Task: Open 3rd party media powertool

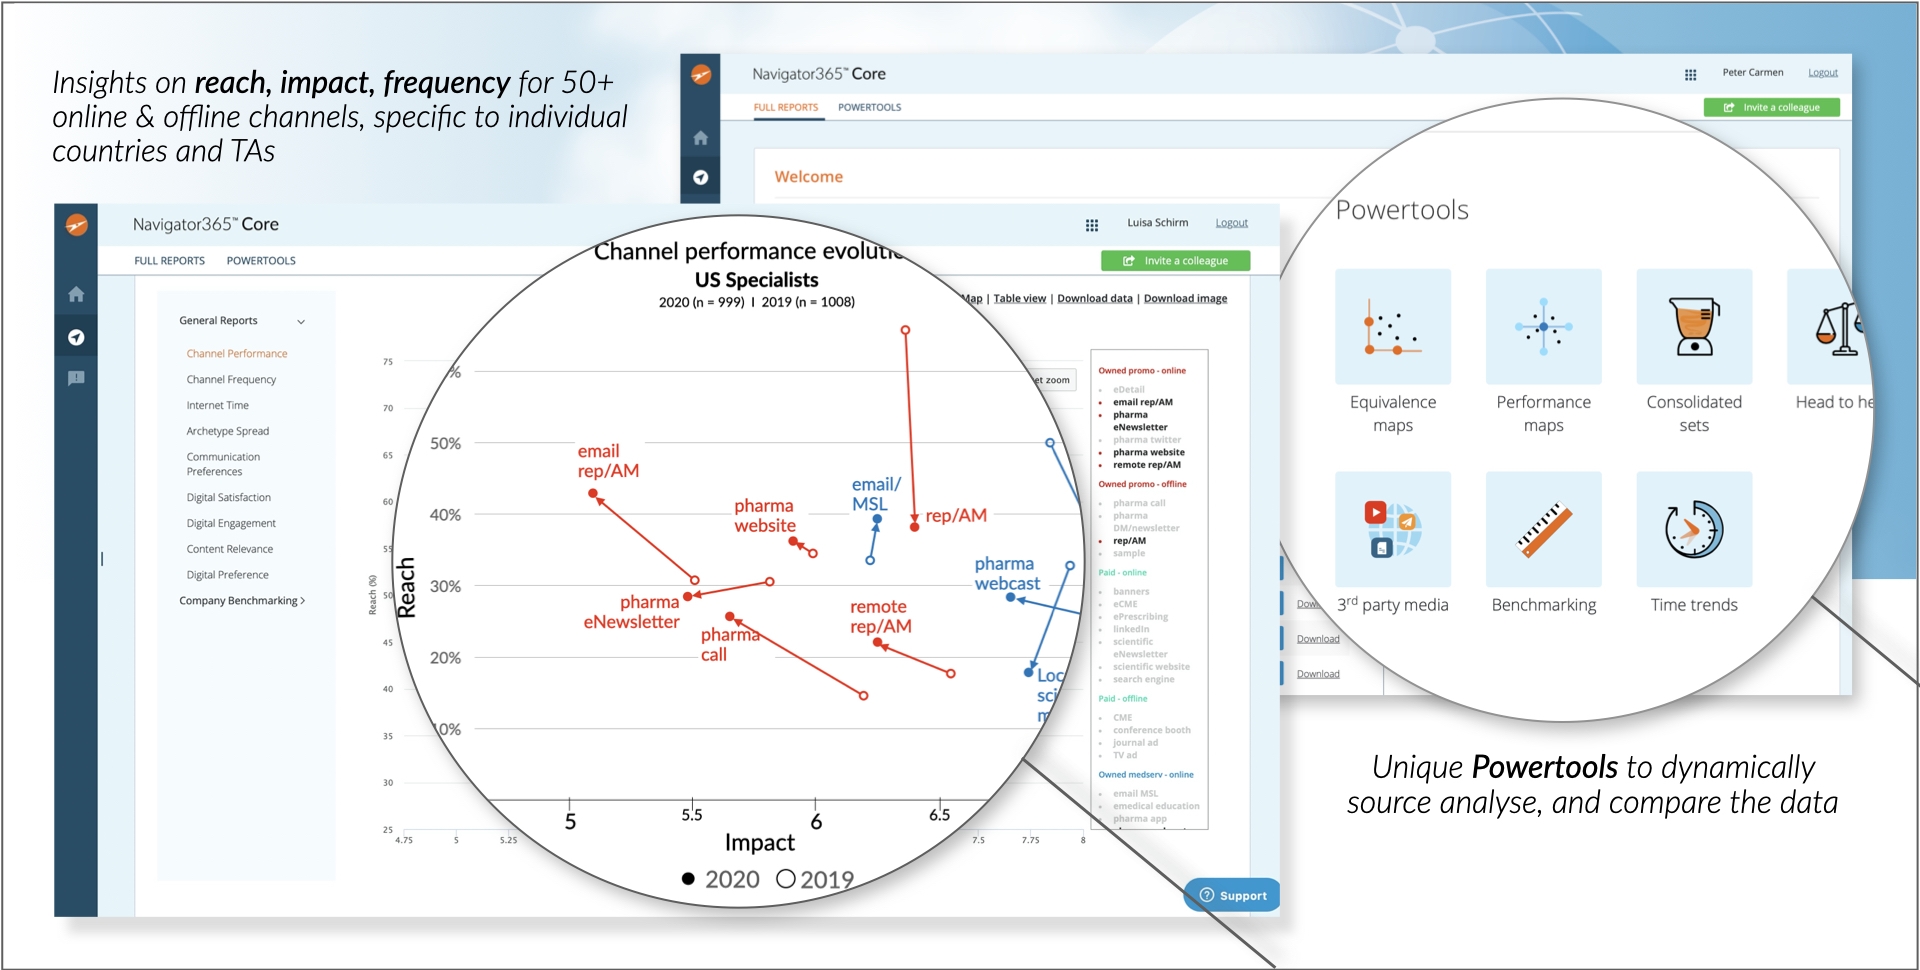Action: 1393,529
